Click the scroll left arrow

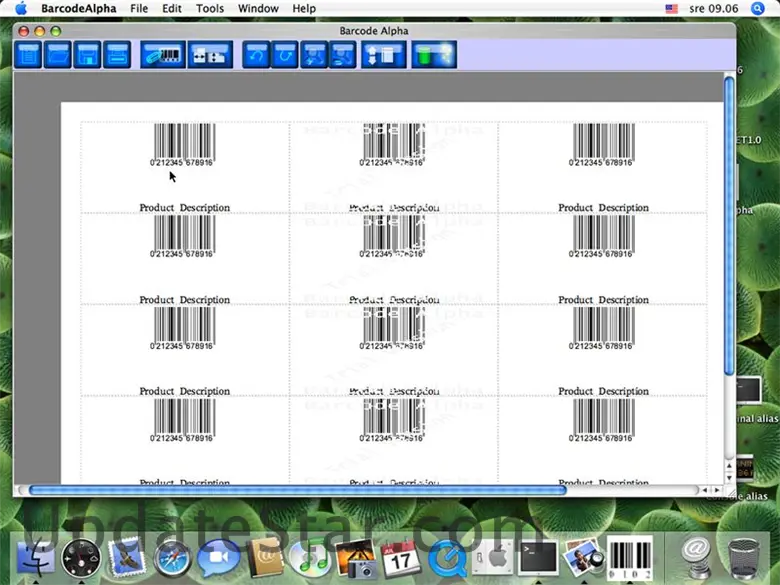click(705, 490)
